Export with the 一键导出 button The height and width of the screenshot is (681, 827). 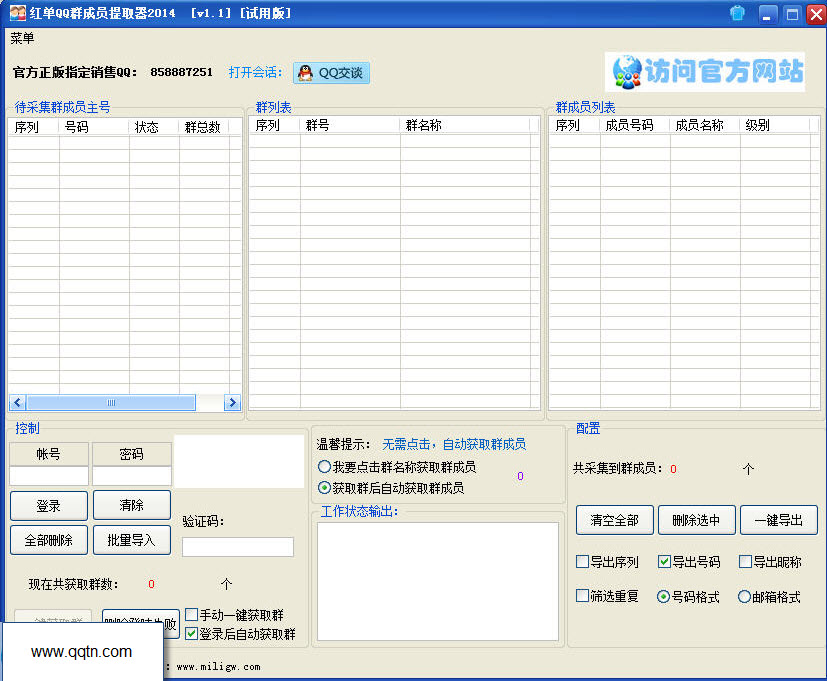click(x=778, y=521)
